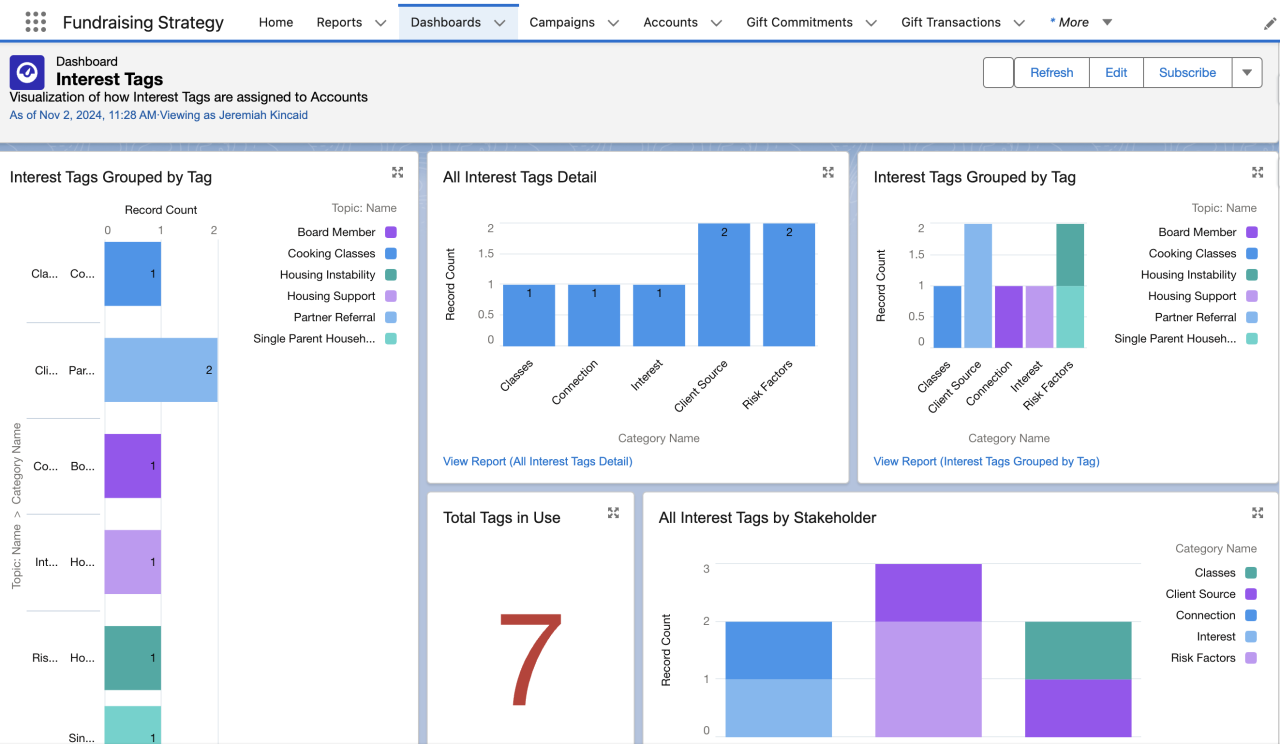Open dropdown next to Subscribe button
1280x744 pixels.
coord(1247,72)
